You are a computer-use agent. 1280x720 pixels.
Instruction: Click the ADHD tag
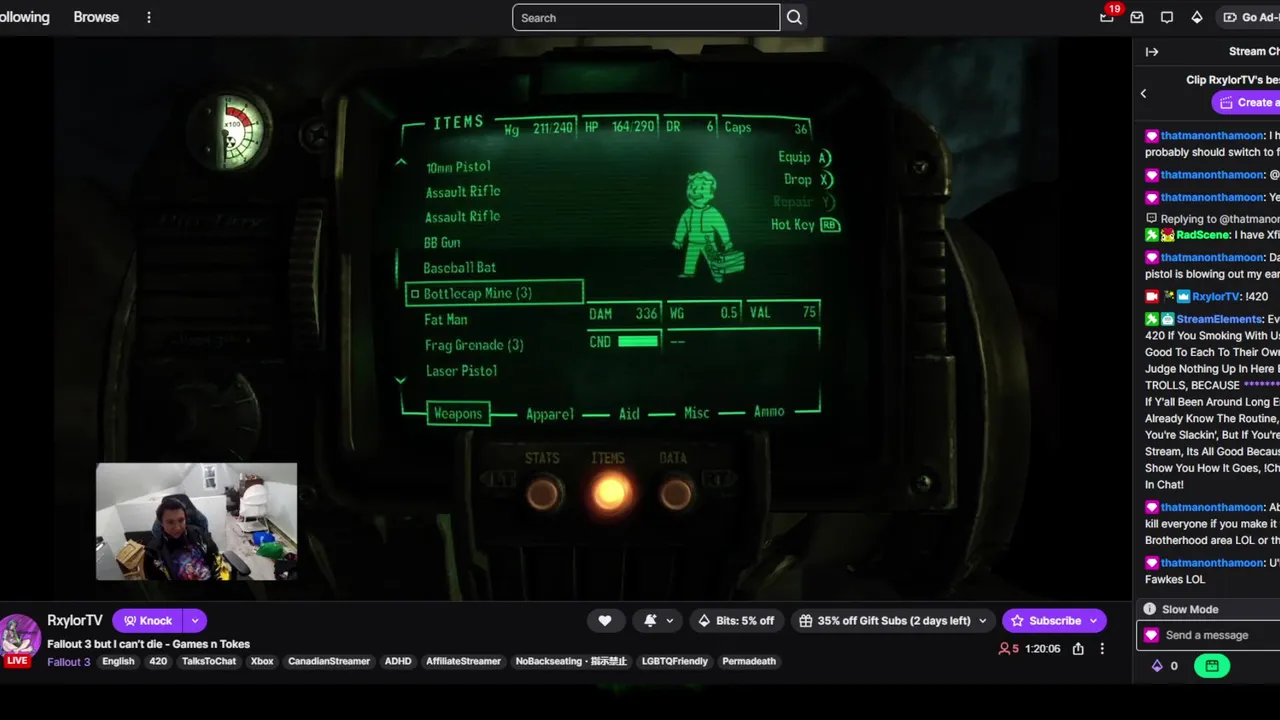398,661
